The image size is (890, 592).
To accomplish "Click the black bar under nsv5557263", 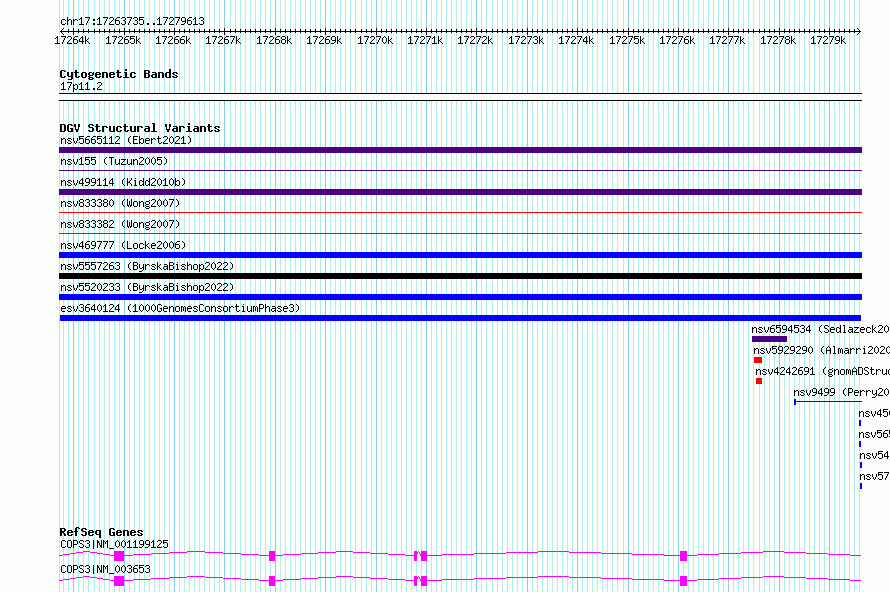I will [x=460, y=276].
